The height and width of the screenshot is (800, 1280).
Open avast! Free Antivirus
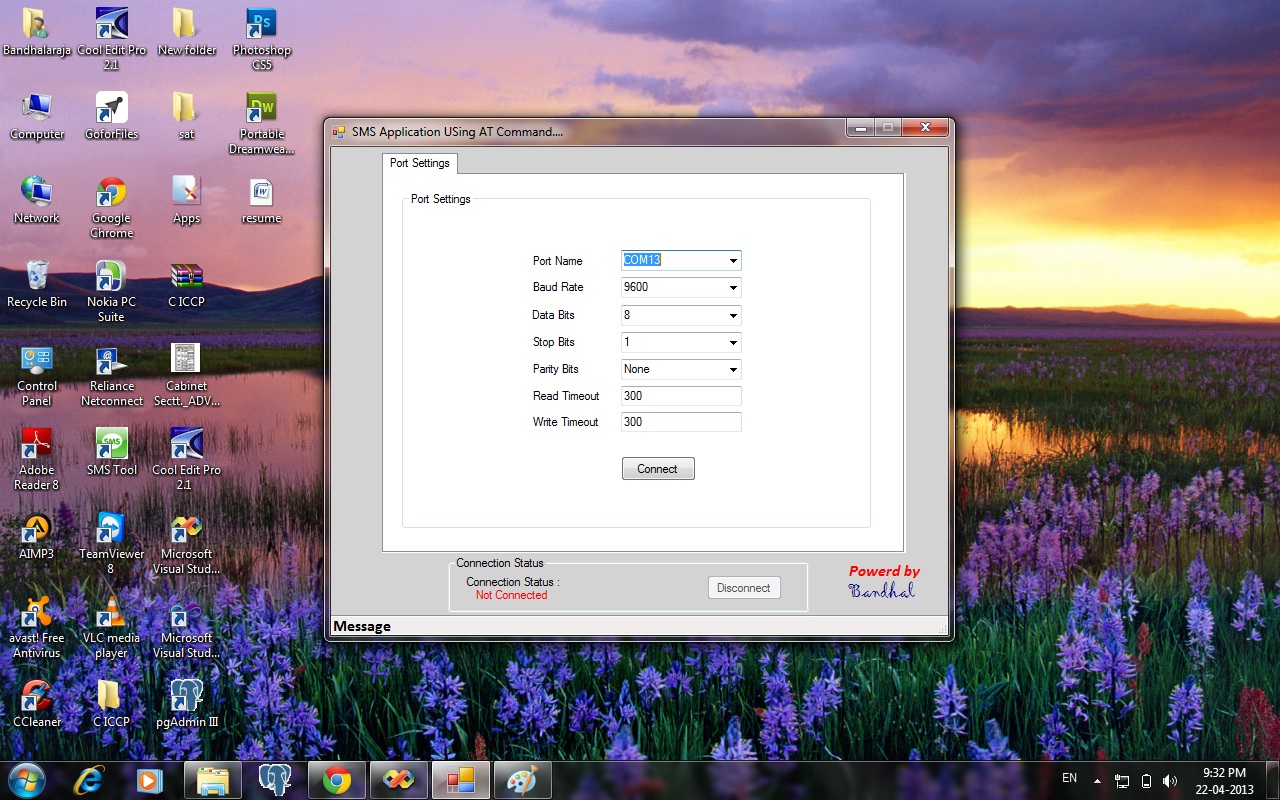click(x=36, y=612)
